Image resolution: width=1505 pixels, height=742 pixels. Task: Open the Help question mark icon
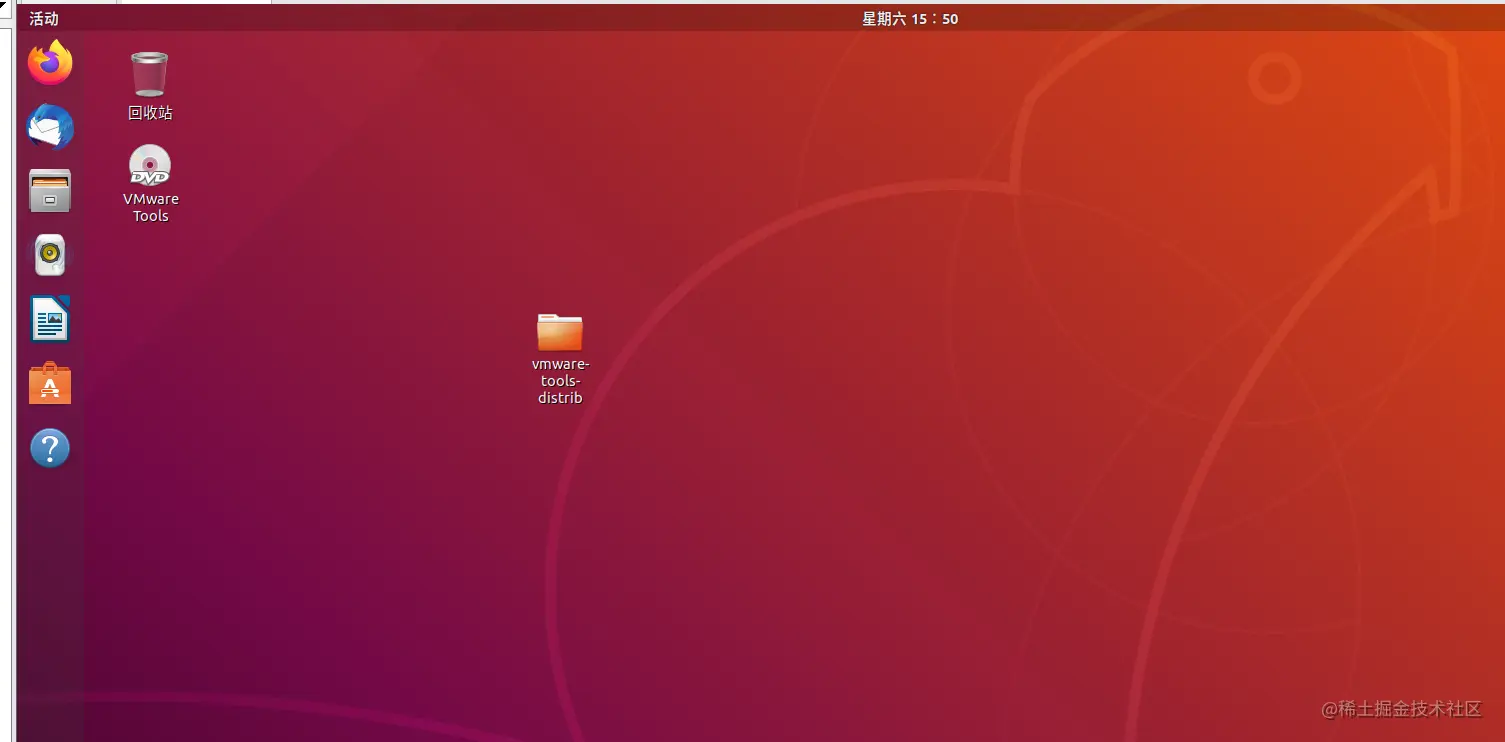pyautogui.click(x=50, y=448)
